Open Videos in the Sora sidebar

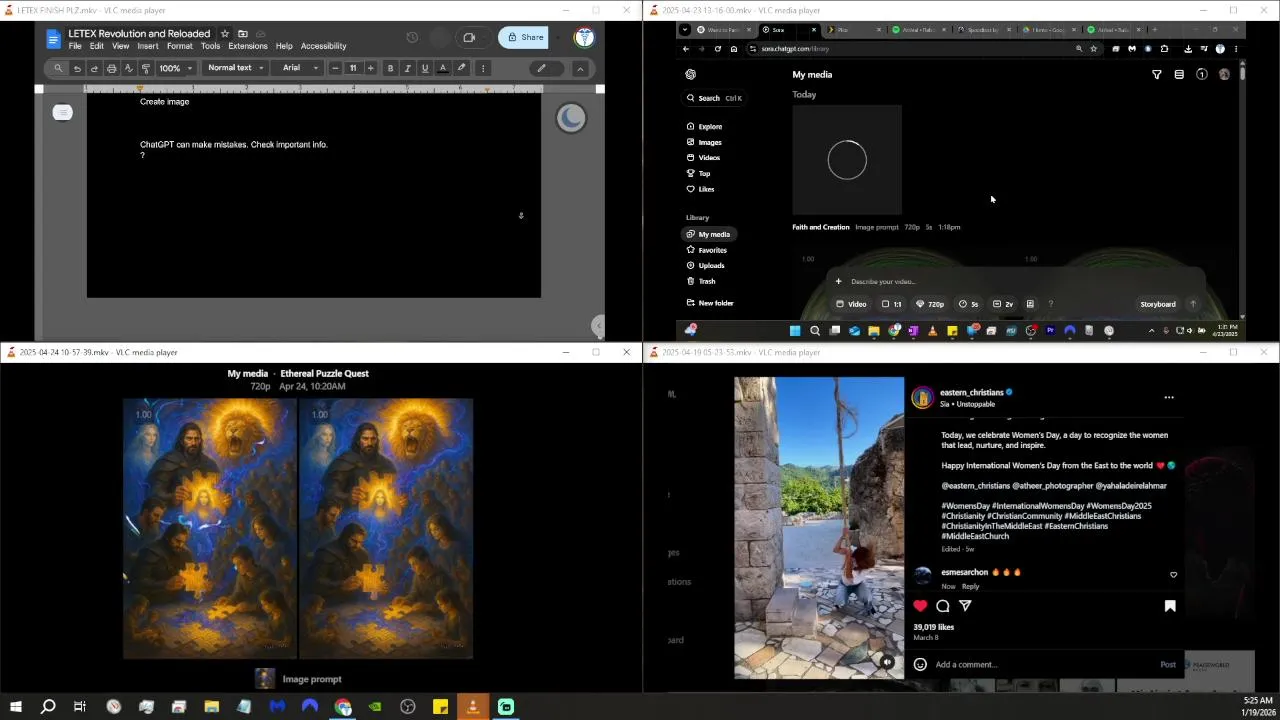(703, 158)
